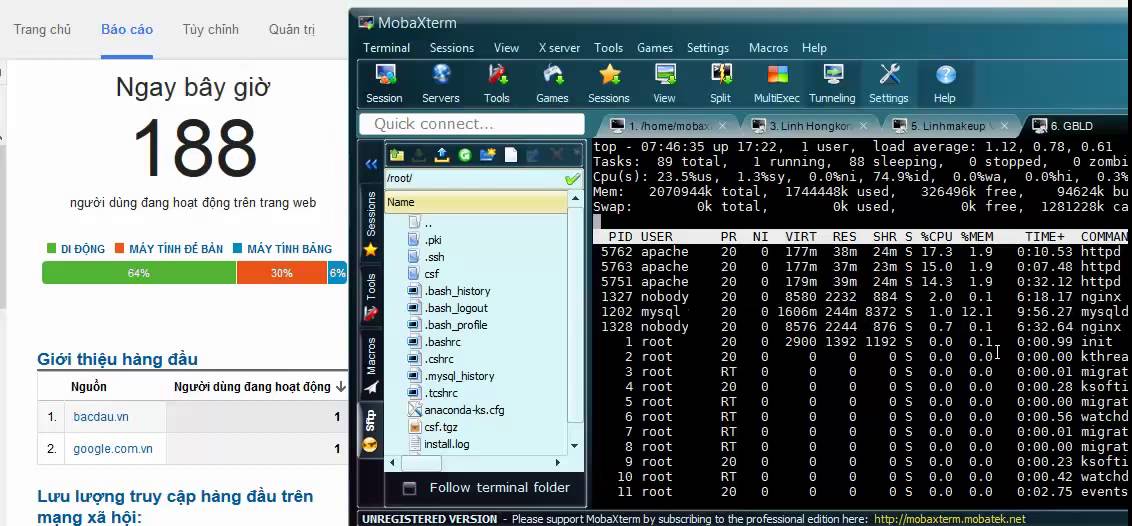
Task: Open the Quản trị tab in Analytics
Action: [x=292, y=30]
